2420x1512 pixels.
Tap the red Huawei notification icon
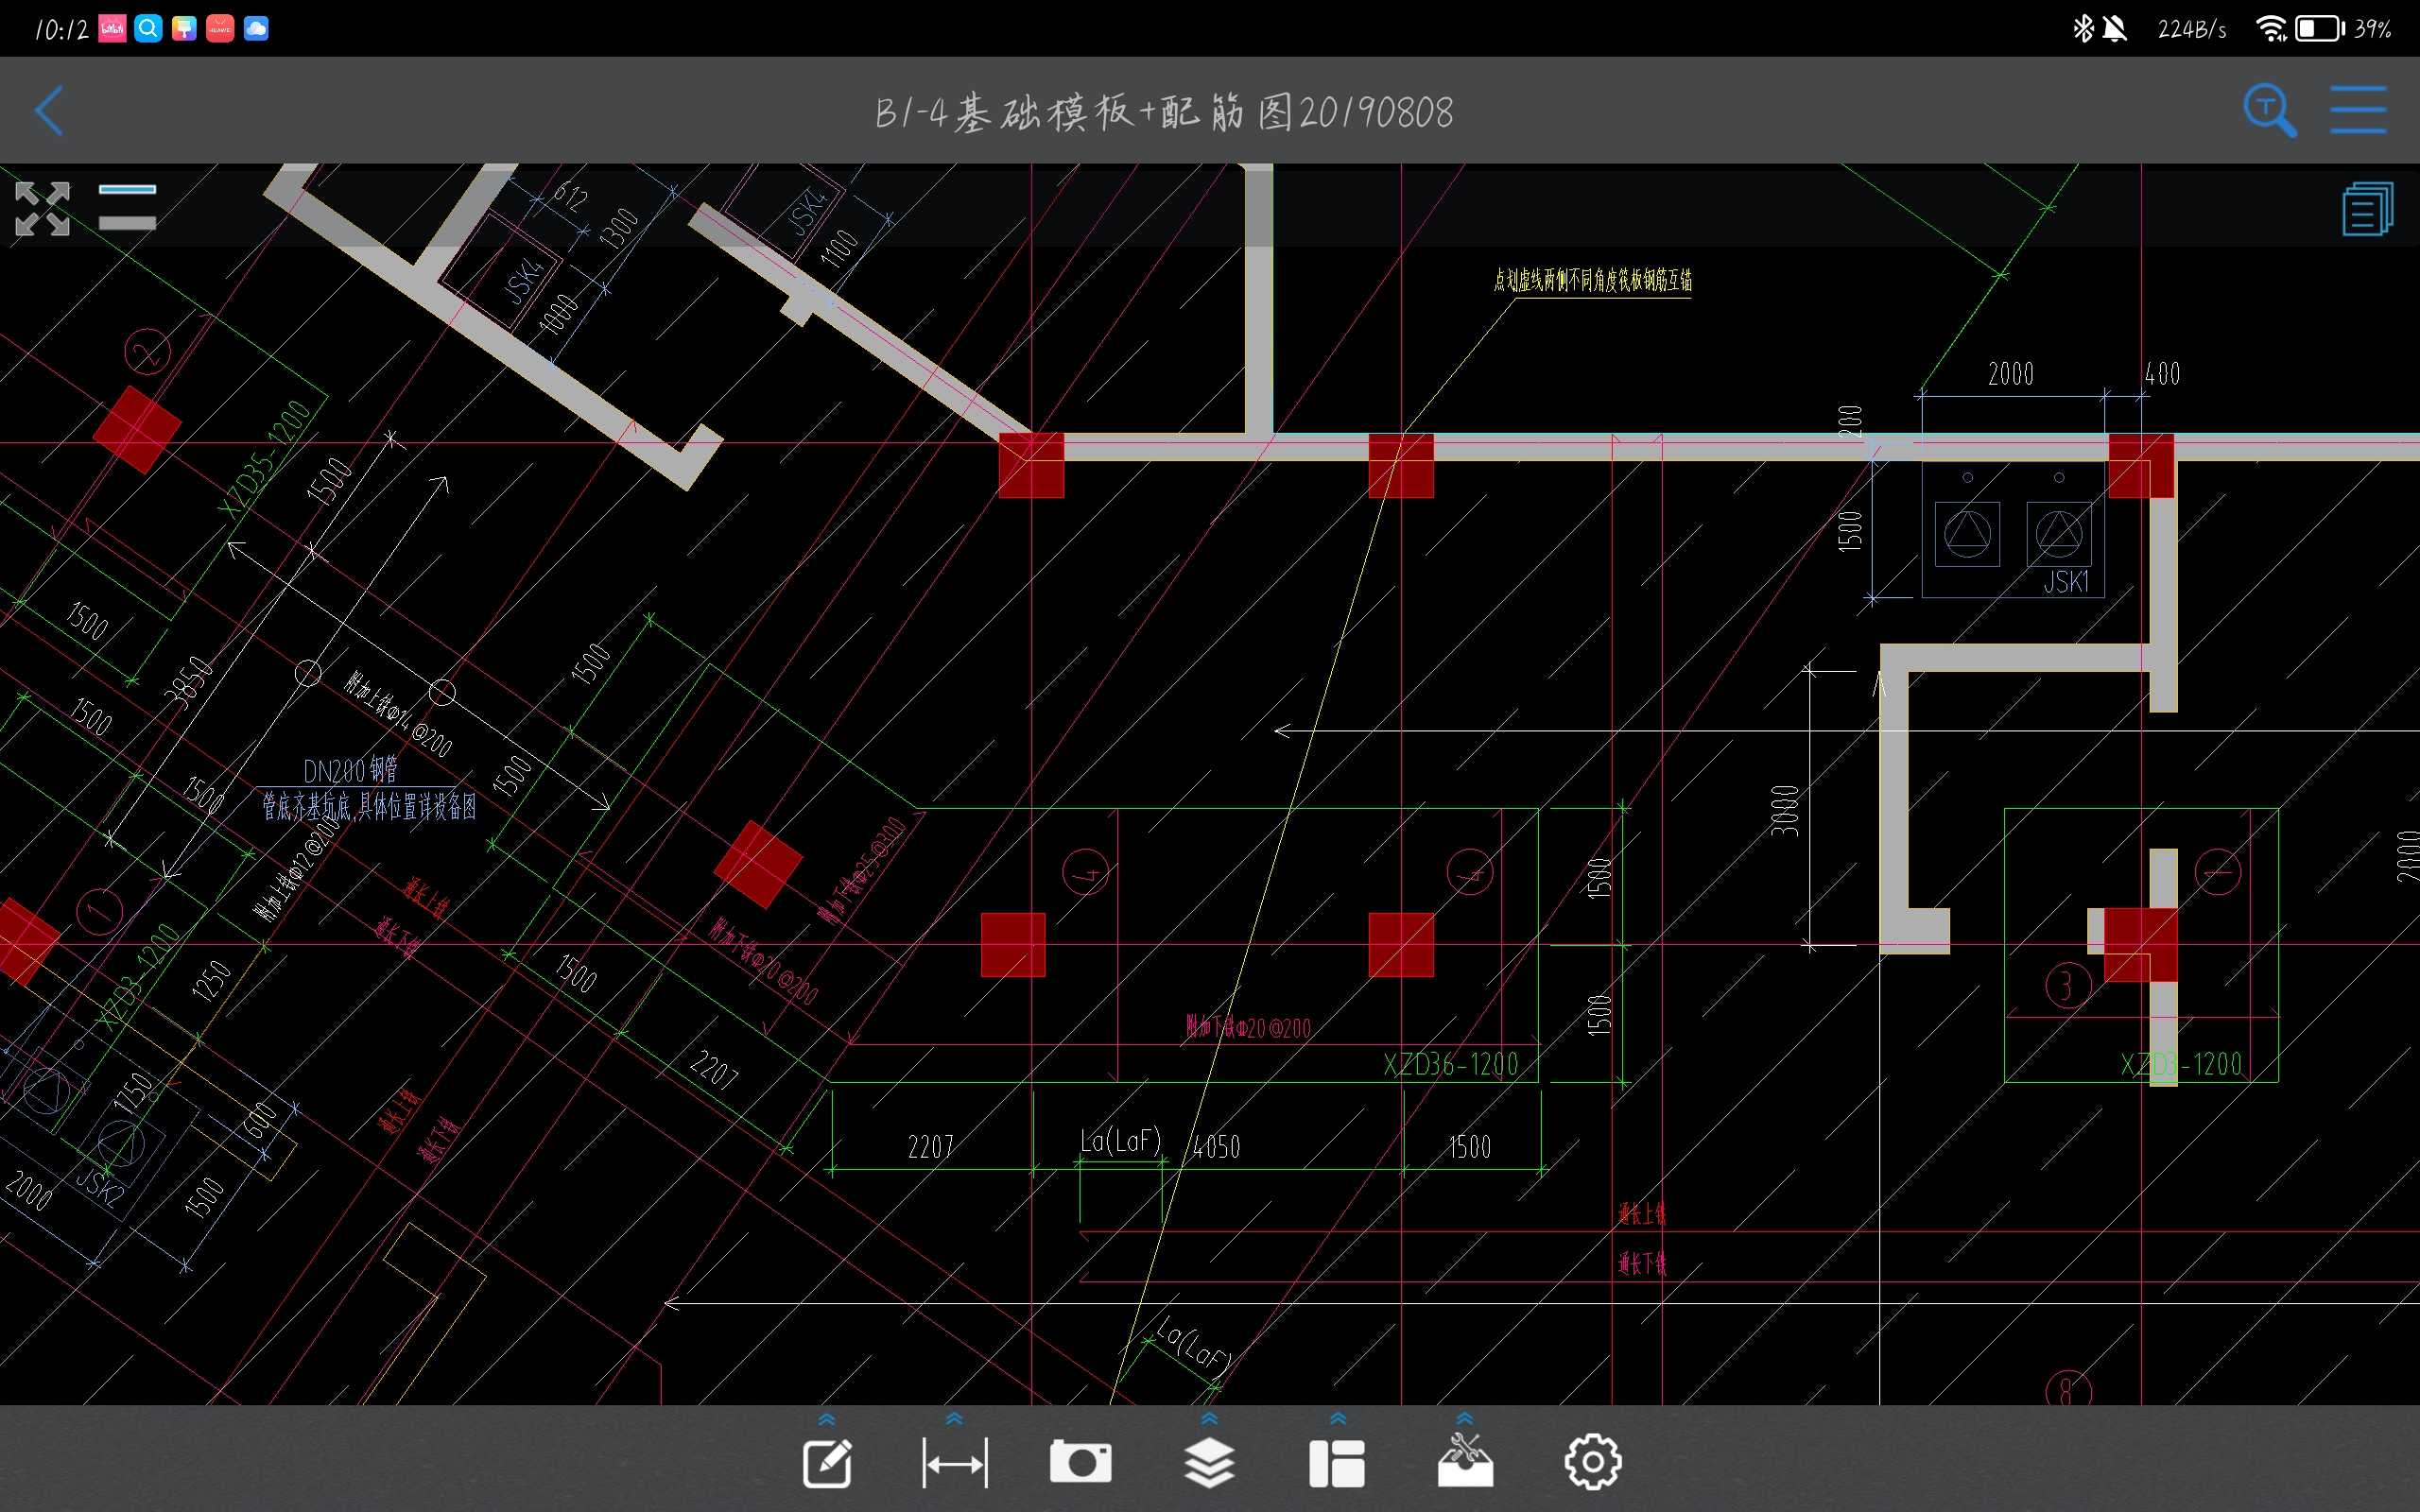click(220, 28)
